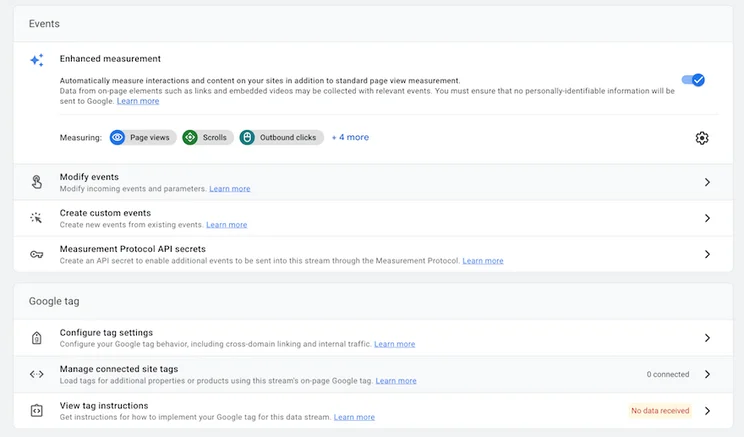This screenshot has width=744, height=437.
Task: Select the Scrolls chip label
Action: click(x=214, y=138)
